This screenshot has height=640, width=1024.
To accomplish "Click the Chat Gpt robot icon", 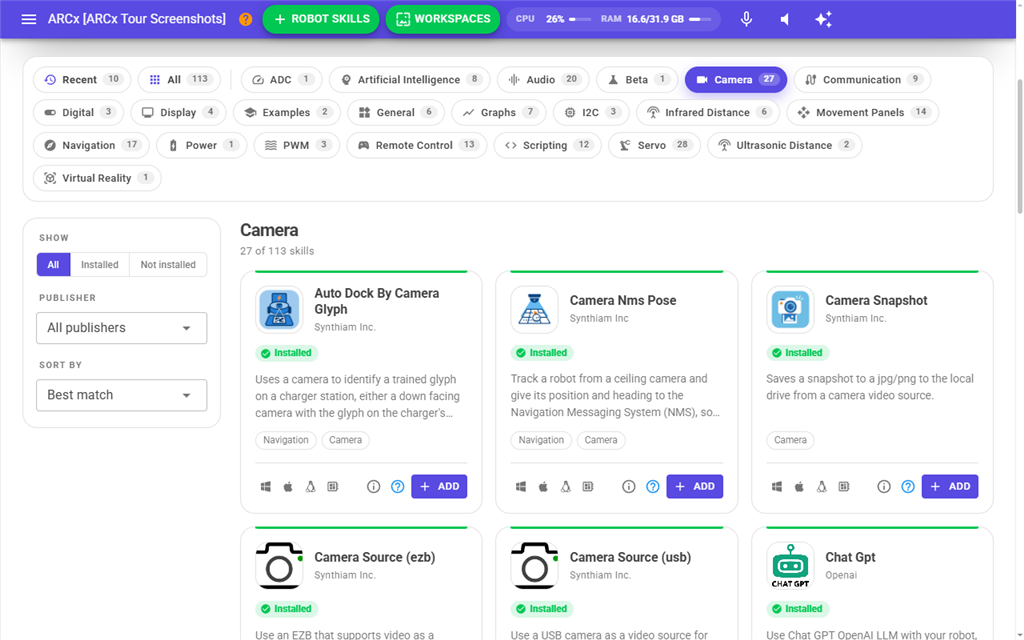I will tap(790, 566).
